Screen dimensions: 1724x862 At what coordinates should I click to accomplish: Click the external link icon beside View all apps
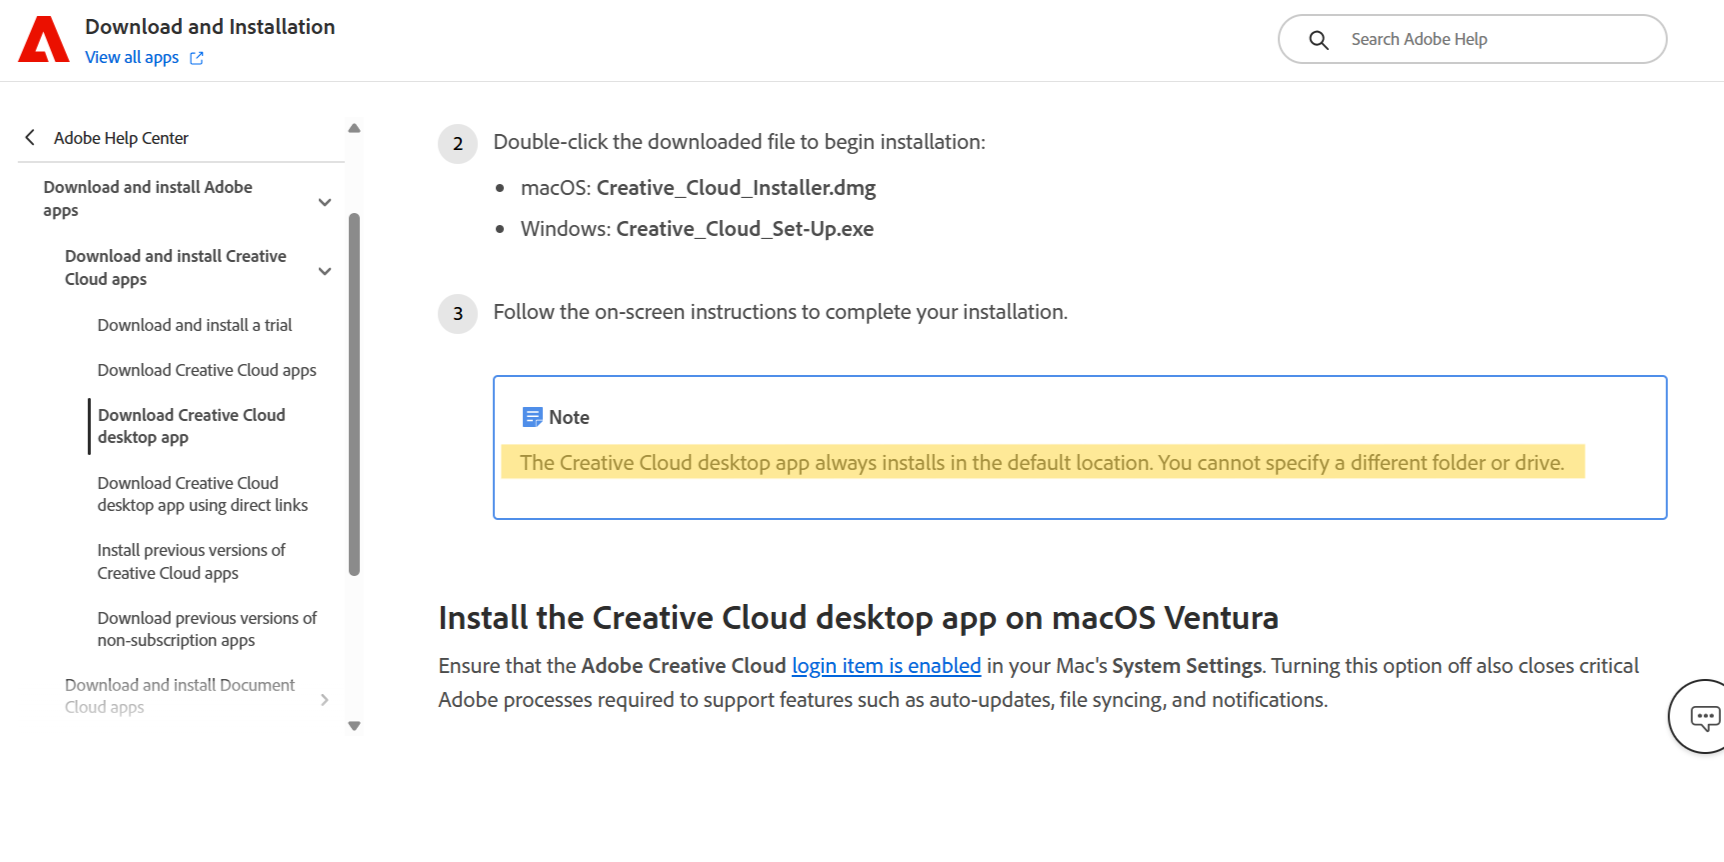[x=197, y=58]
